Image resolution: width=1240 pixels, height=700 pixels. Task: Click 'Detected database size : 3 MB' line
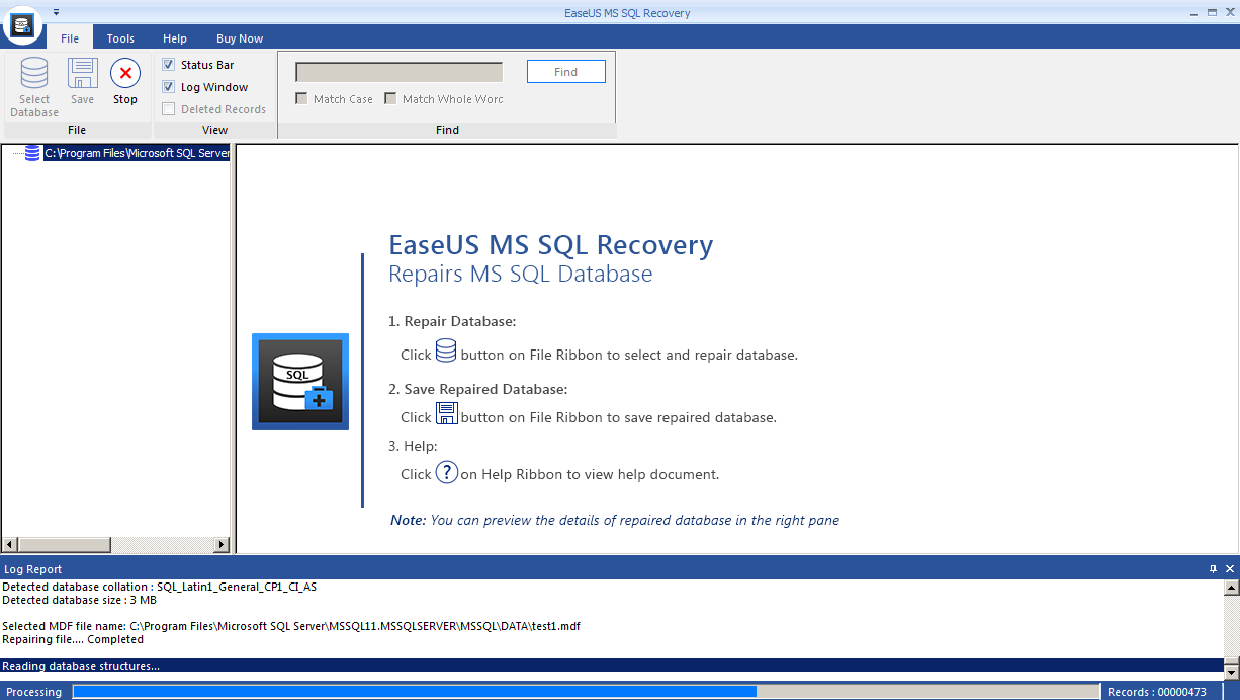tap(79, 600)
